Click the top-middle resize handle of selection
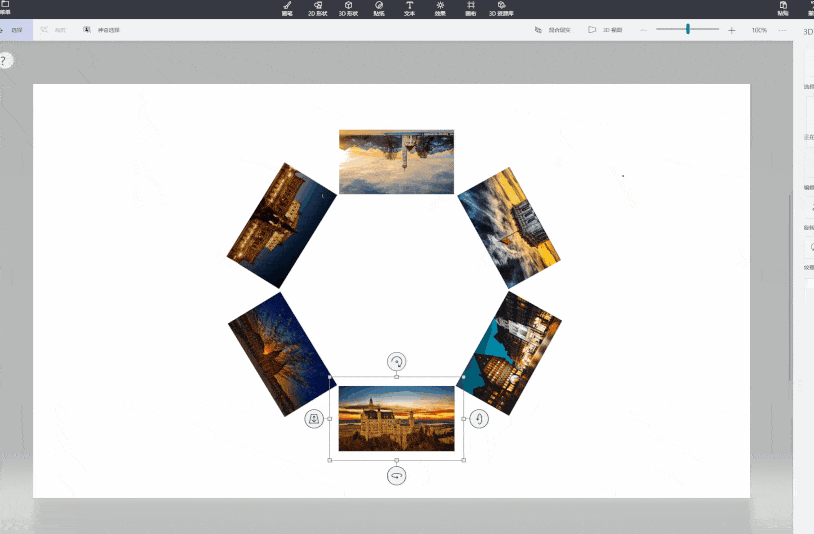Screen dimensions: 814x534 click(397, 377)
